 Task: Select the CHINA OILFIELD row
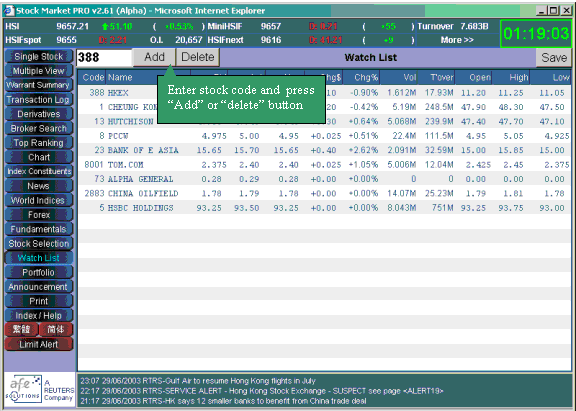324,193
